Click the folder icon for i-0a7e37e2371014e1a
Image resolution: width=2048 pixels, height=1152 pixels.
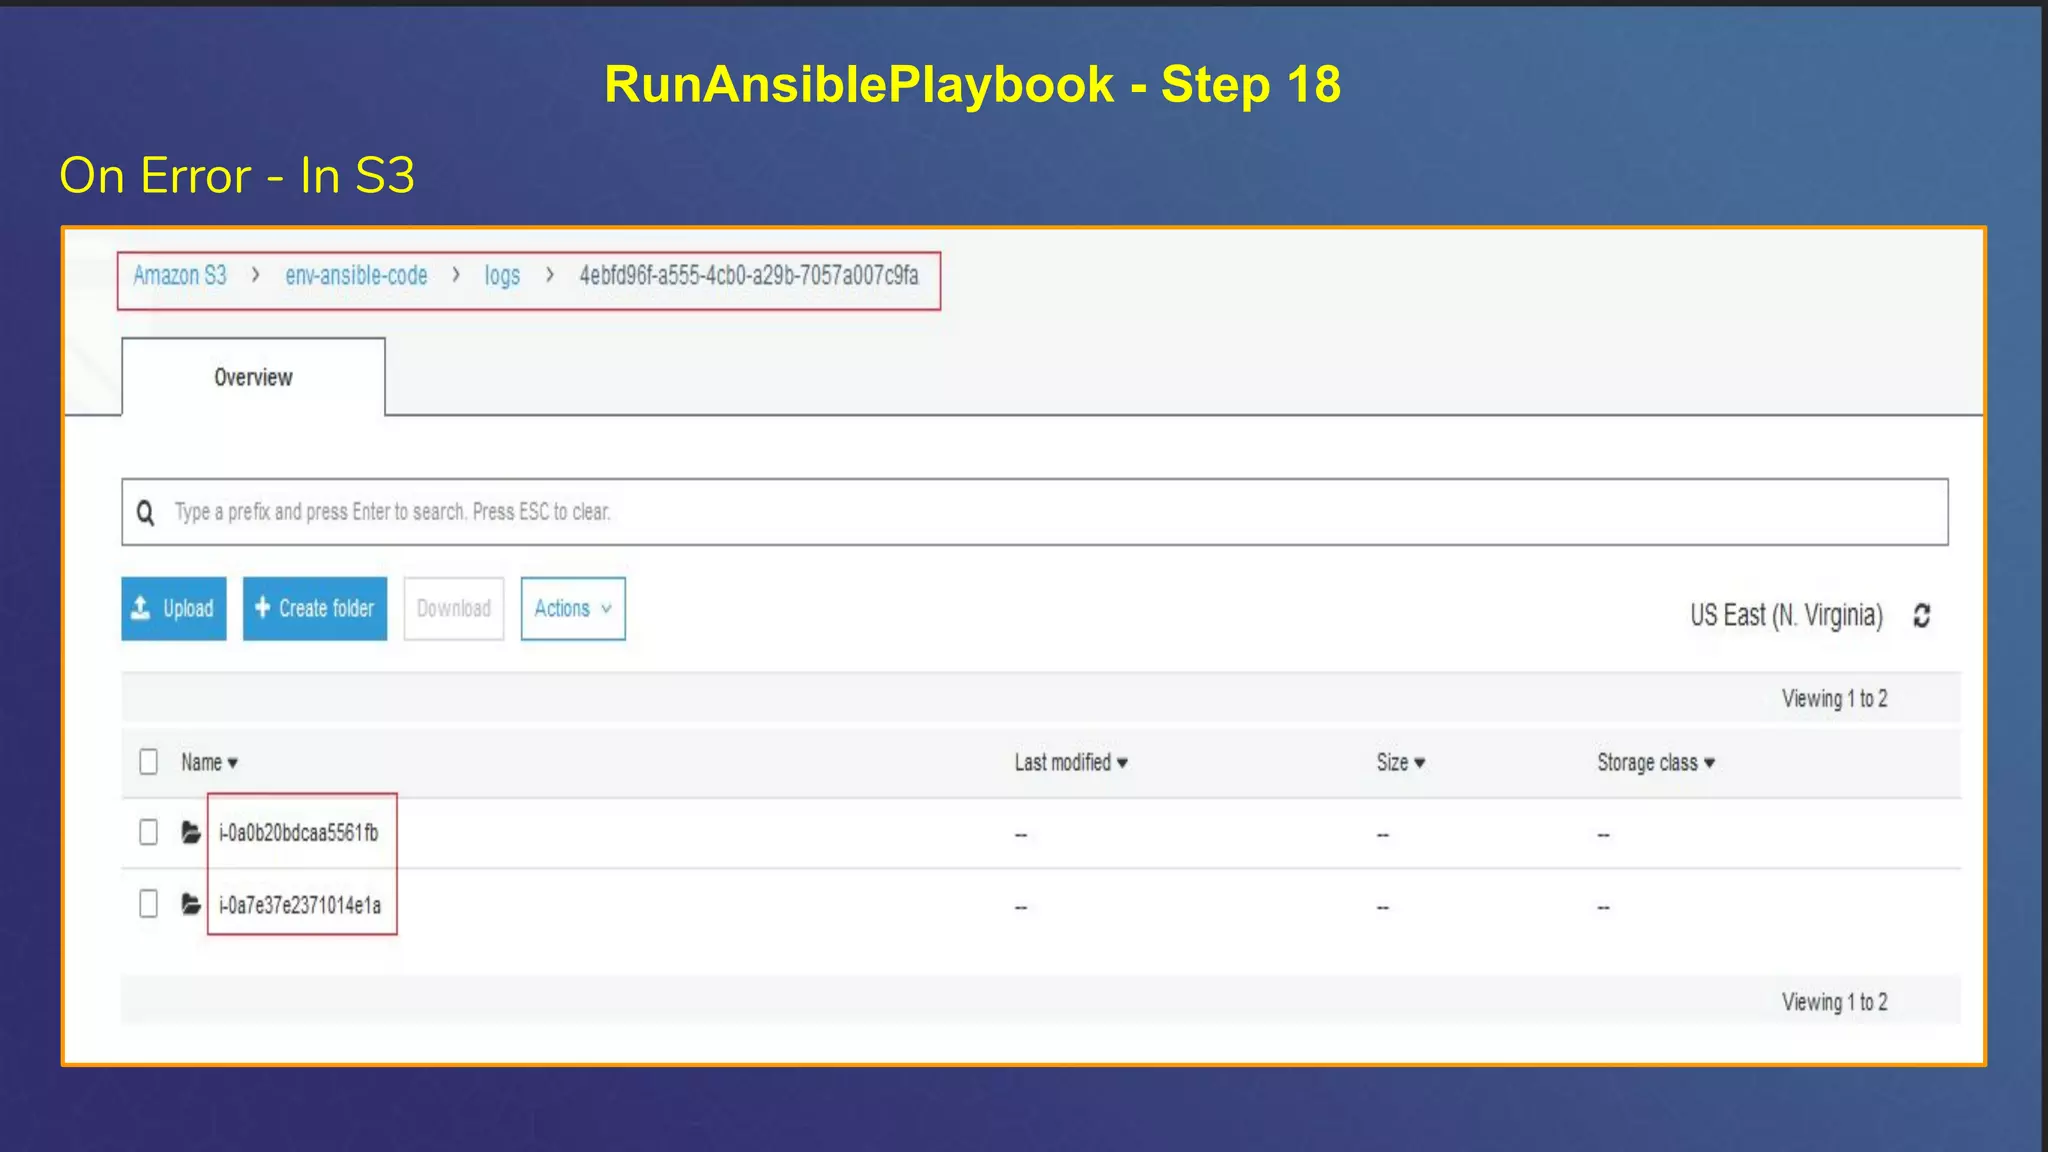(191, 904)
